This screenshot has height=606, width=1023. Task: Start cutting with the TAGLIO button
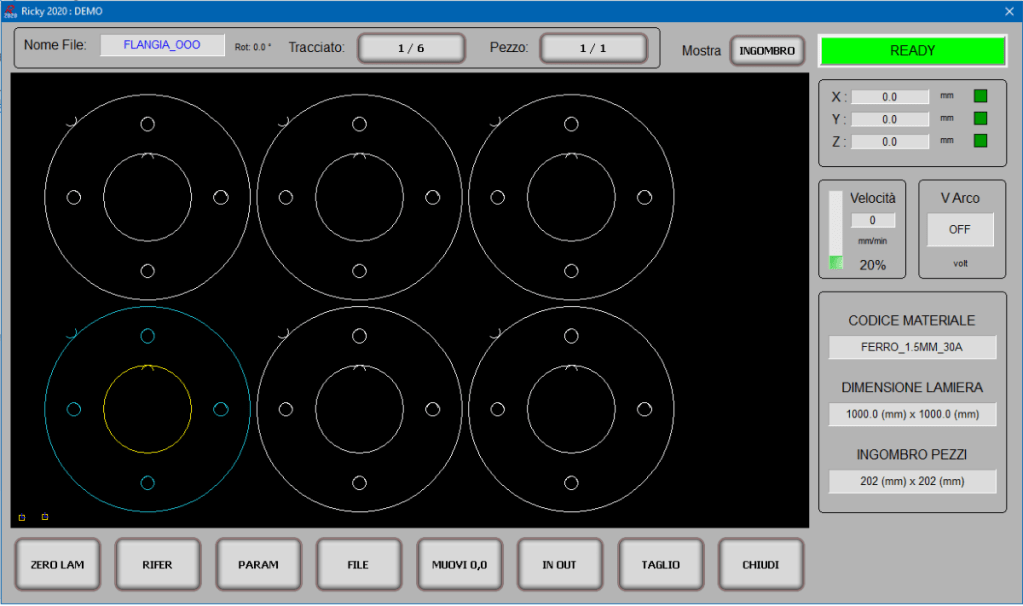660,565
